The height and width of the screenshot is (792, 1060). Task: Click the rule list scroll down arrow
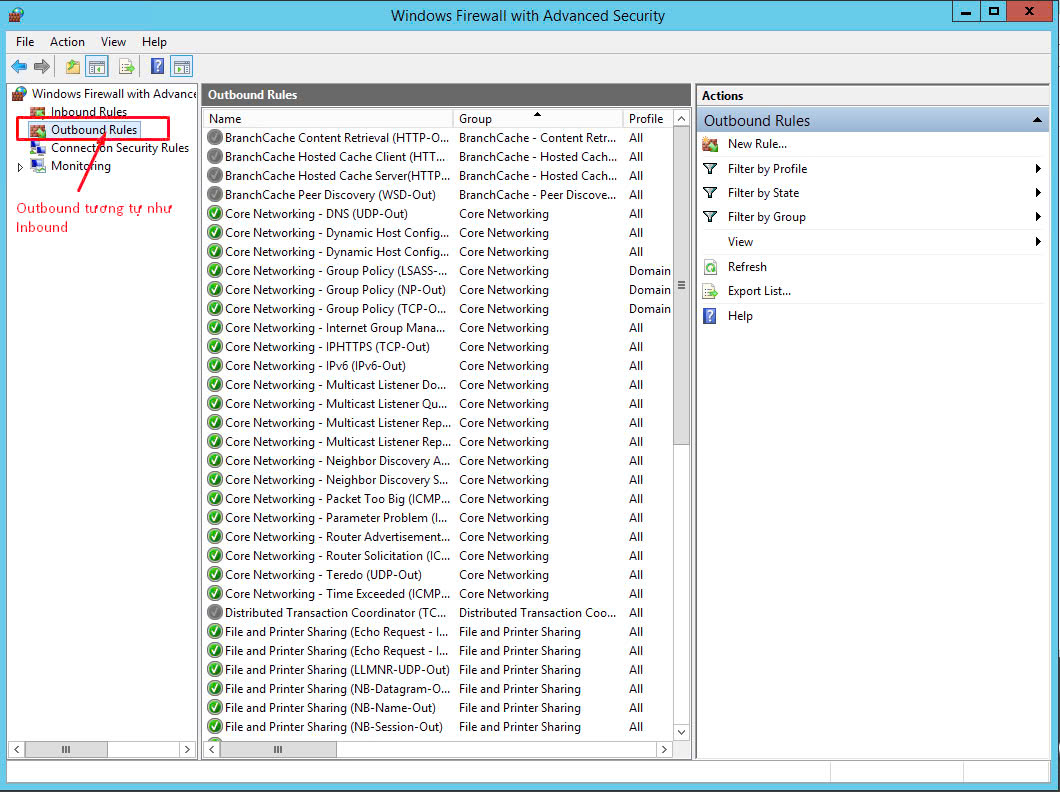(x=681, y=732)
